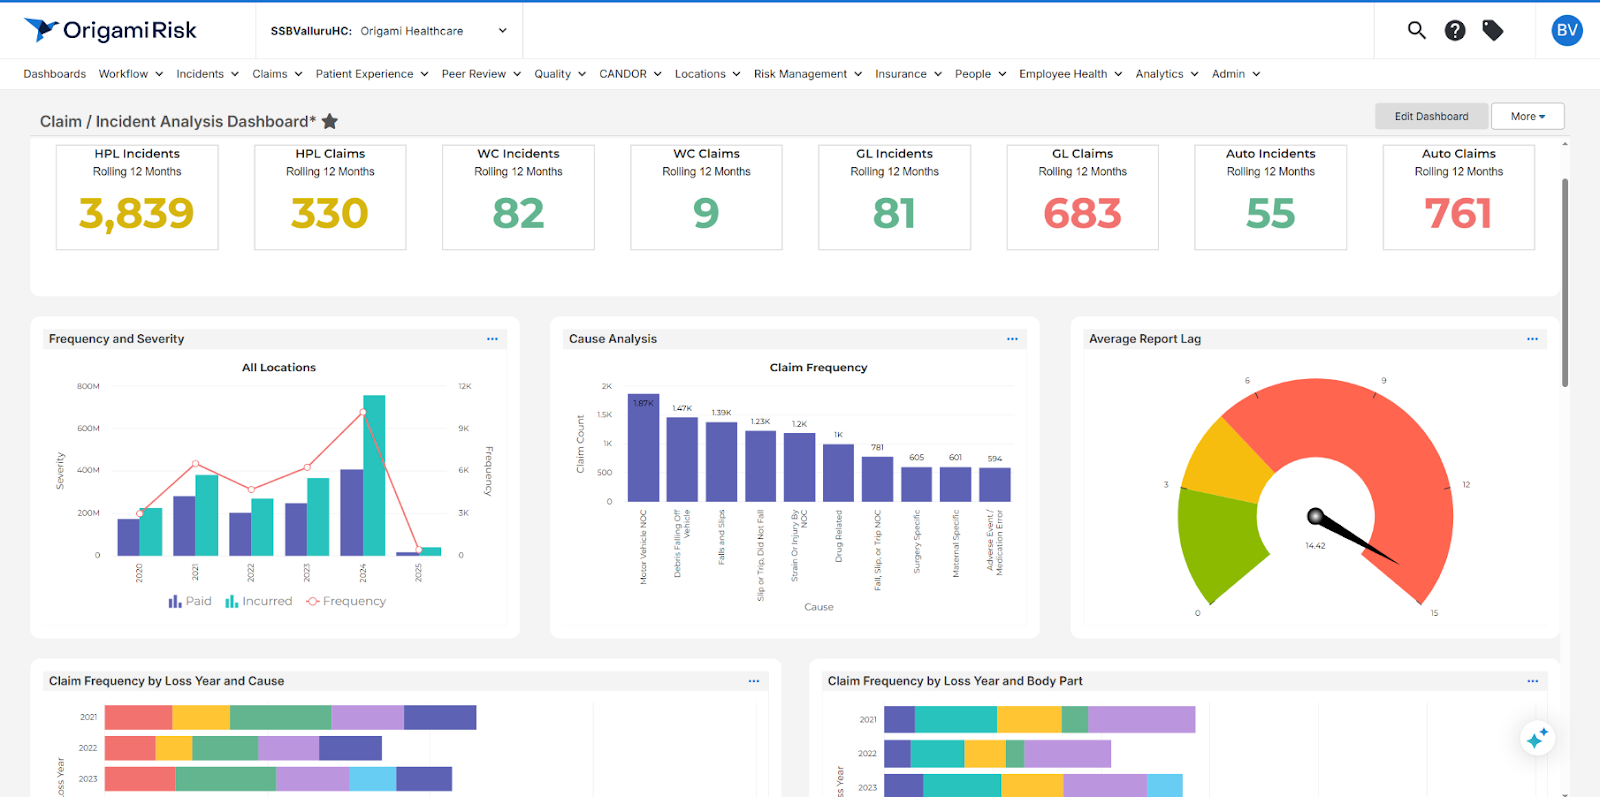Image resolution: width=1600 pixels, height=797 pixels.
Task: Click the Motor Vehicle NOC bar
Action: pyautogui.click(x=643, y=447)
